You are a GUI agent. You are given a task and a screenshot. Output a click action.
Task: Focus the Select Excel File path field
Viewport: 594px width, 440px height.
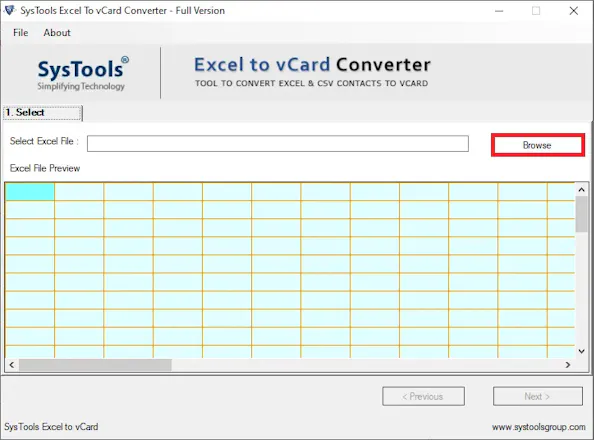coord(278,144)
